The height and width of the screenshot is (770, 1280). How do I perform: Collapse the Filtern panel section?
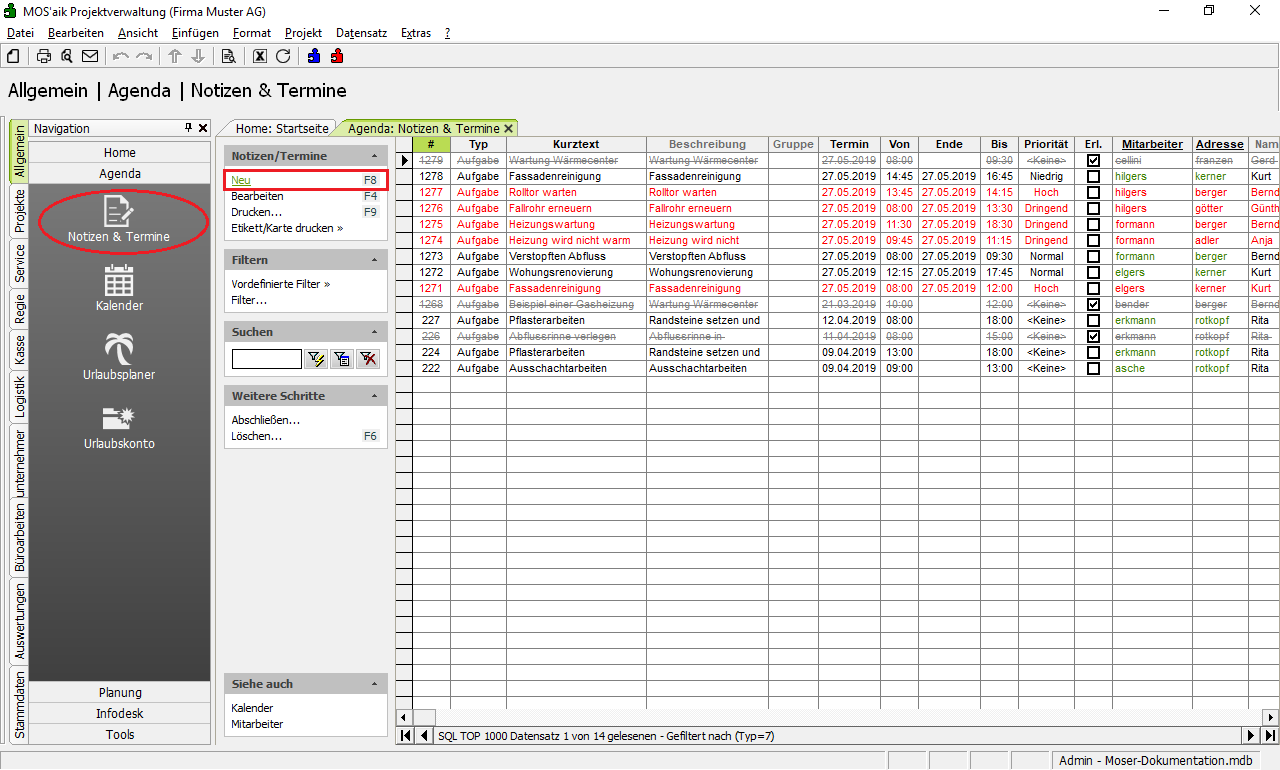(x=374, y=260)
